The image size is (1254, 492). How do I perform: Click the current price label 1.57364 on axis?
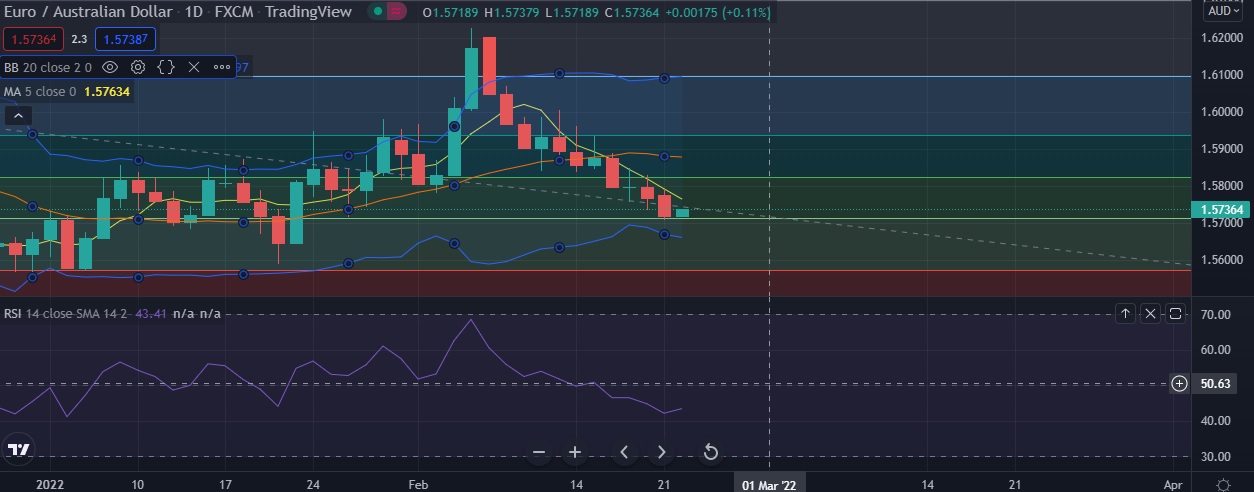tap(1219, 210)
